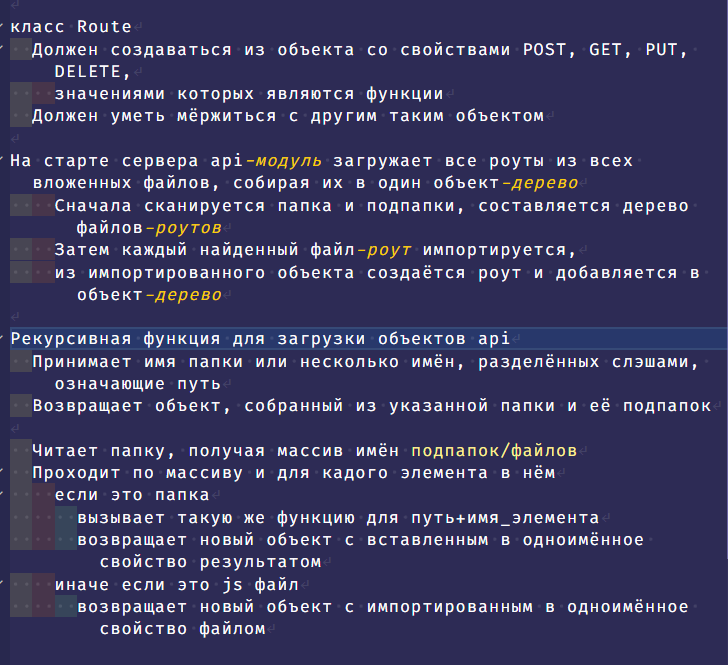Click line "если это папка"

tap(132, 495)
